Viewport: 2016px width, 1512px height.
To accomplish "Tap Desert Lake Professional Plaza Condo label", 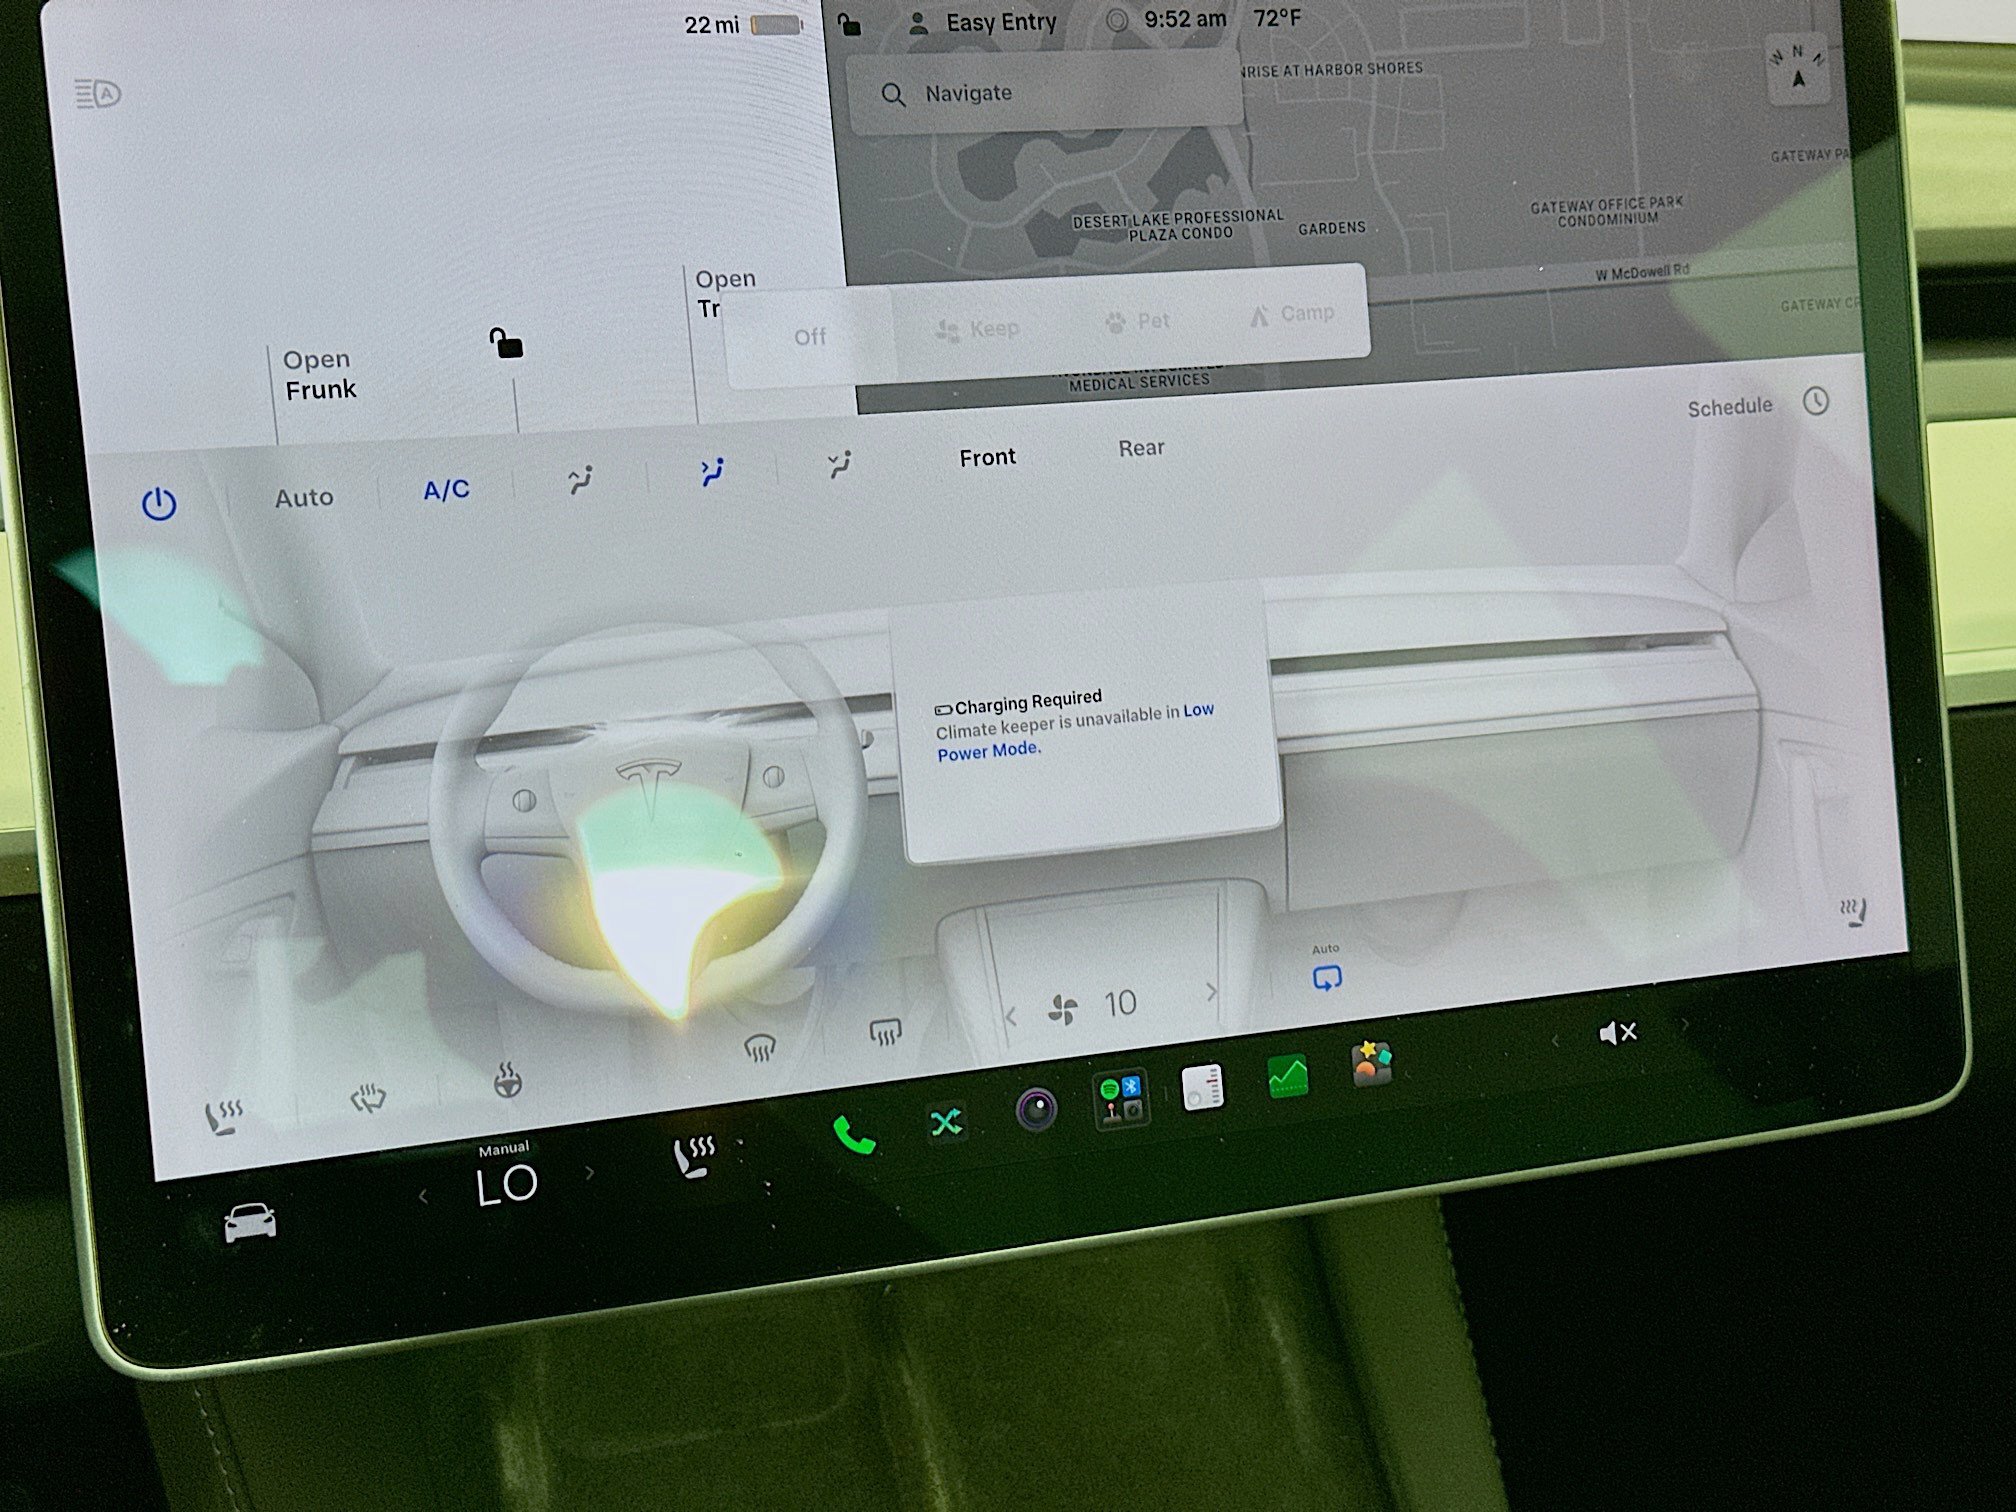I will coord(1179,225).
